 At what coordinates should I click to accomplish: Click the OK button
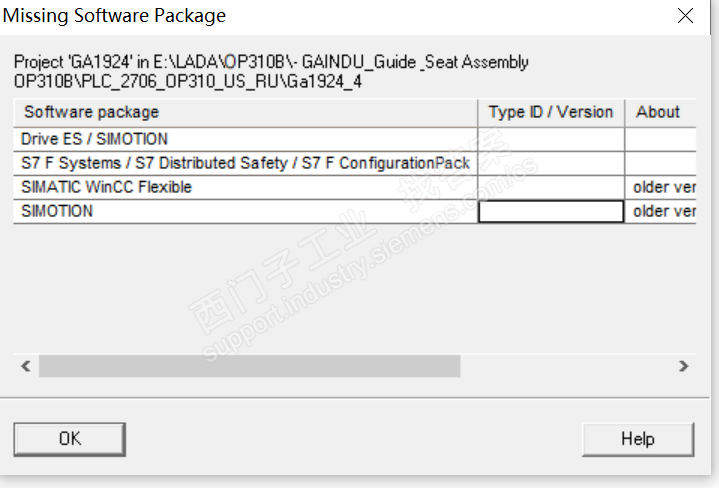pyautogui.click(x=69, y=438)
